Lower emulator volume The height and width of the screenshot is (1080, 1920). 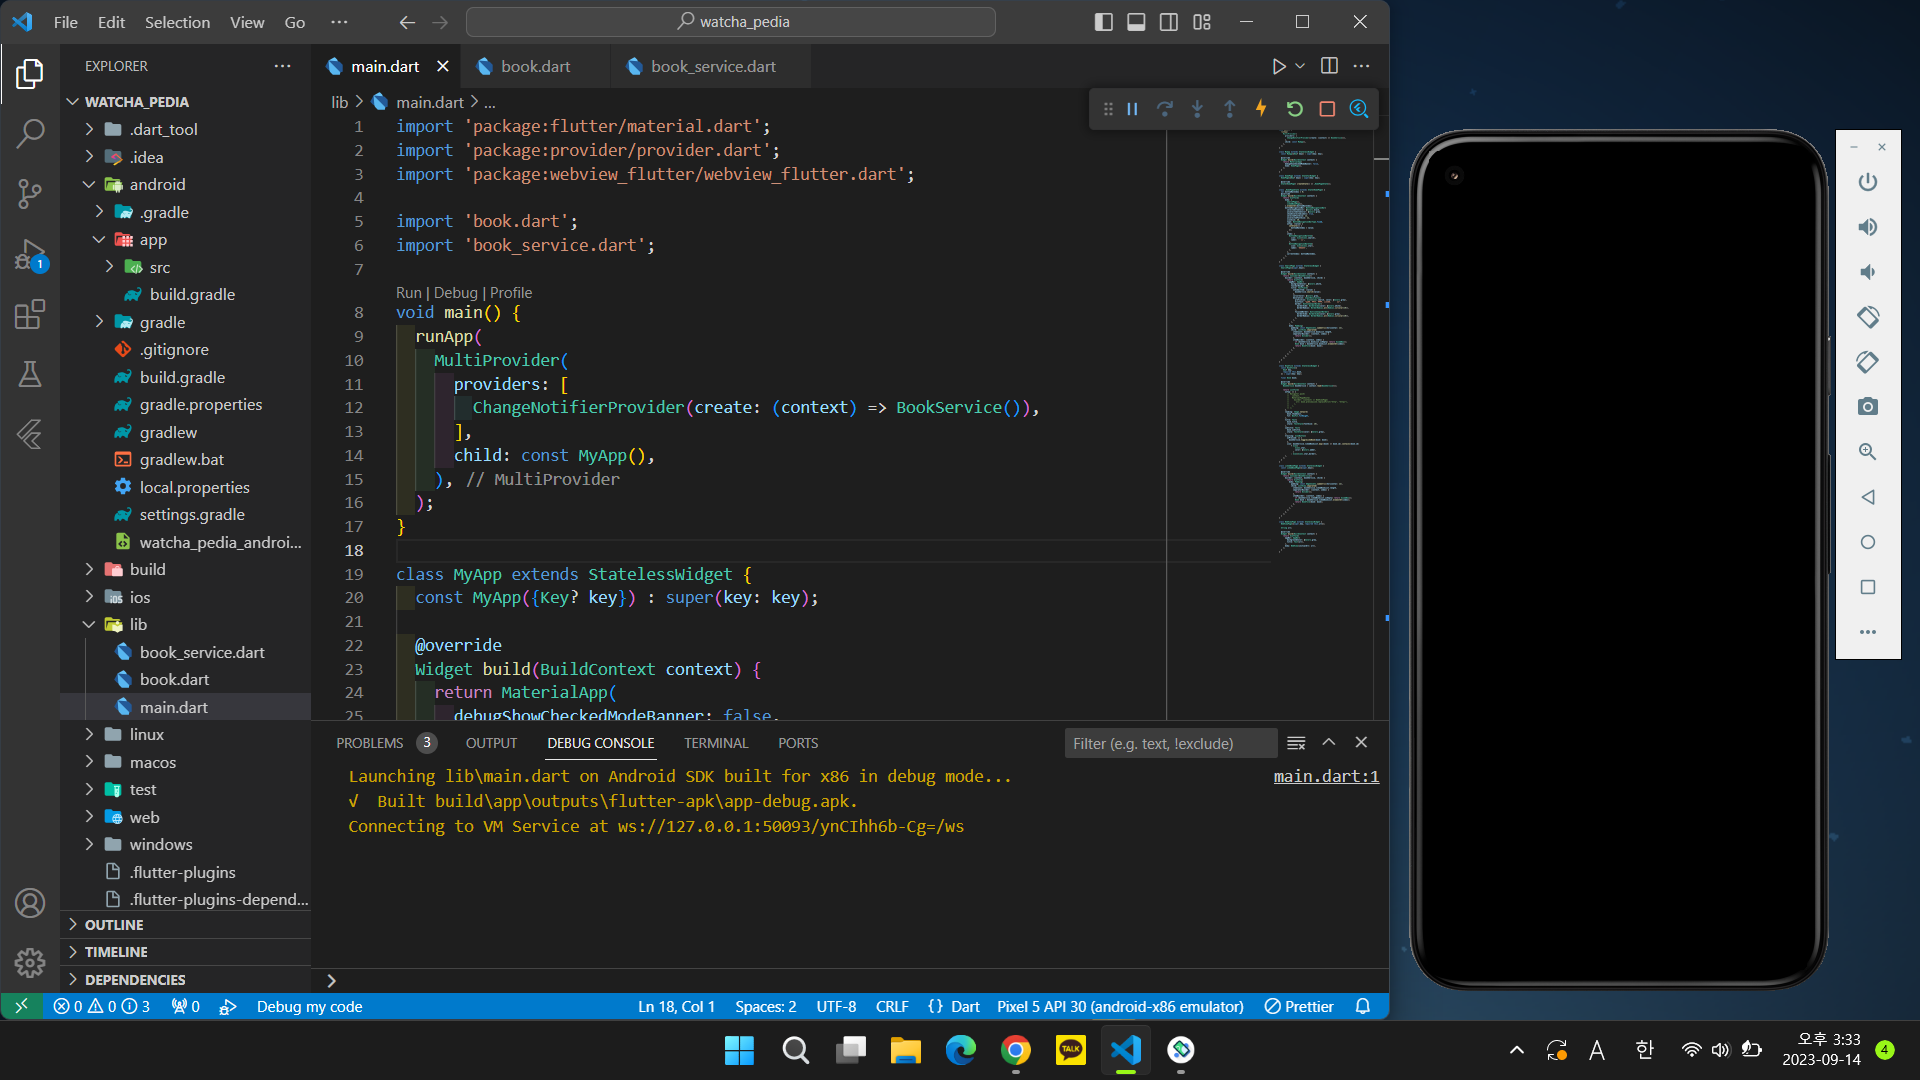coord(1868,272)
